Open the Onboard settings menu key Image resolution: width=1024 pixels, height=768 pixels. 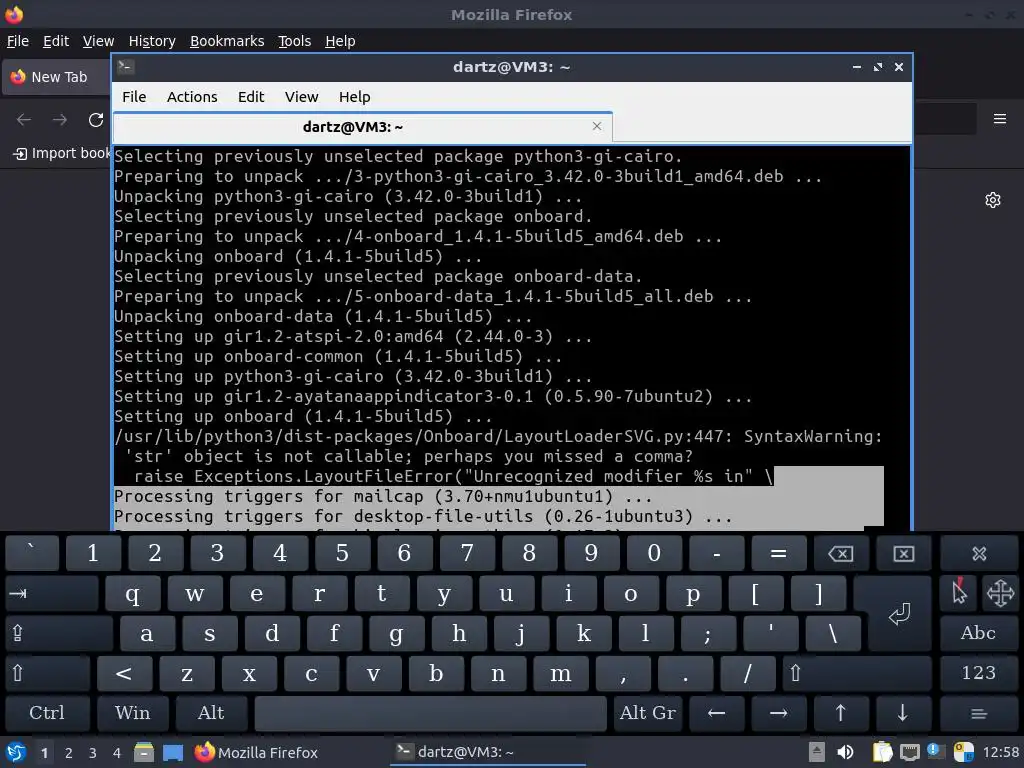[978, 713]
